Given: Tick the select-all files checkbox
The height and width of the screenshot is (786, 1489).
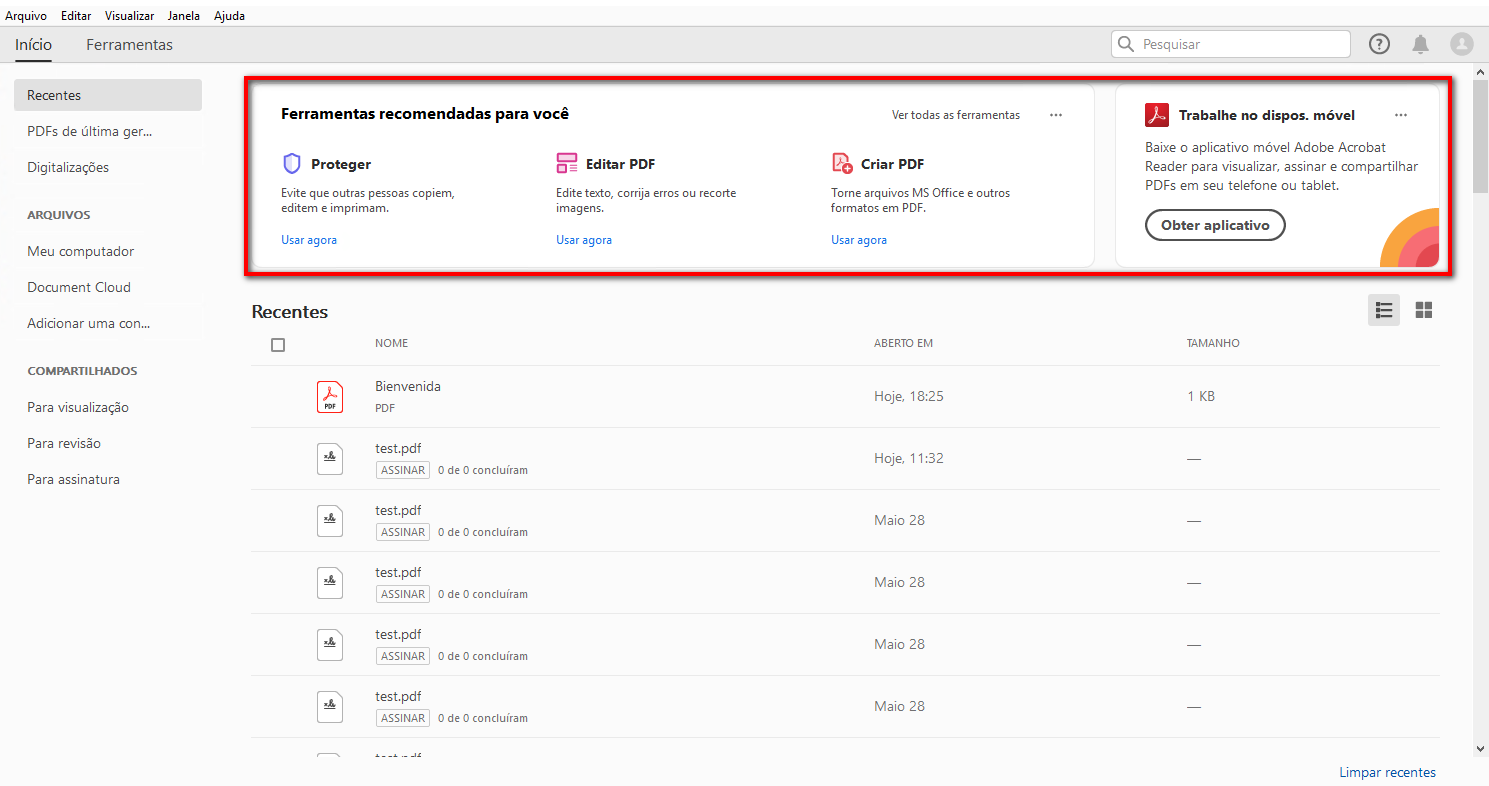Looking at the screenshot, I should click(x=278, y=345).
